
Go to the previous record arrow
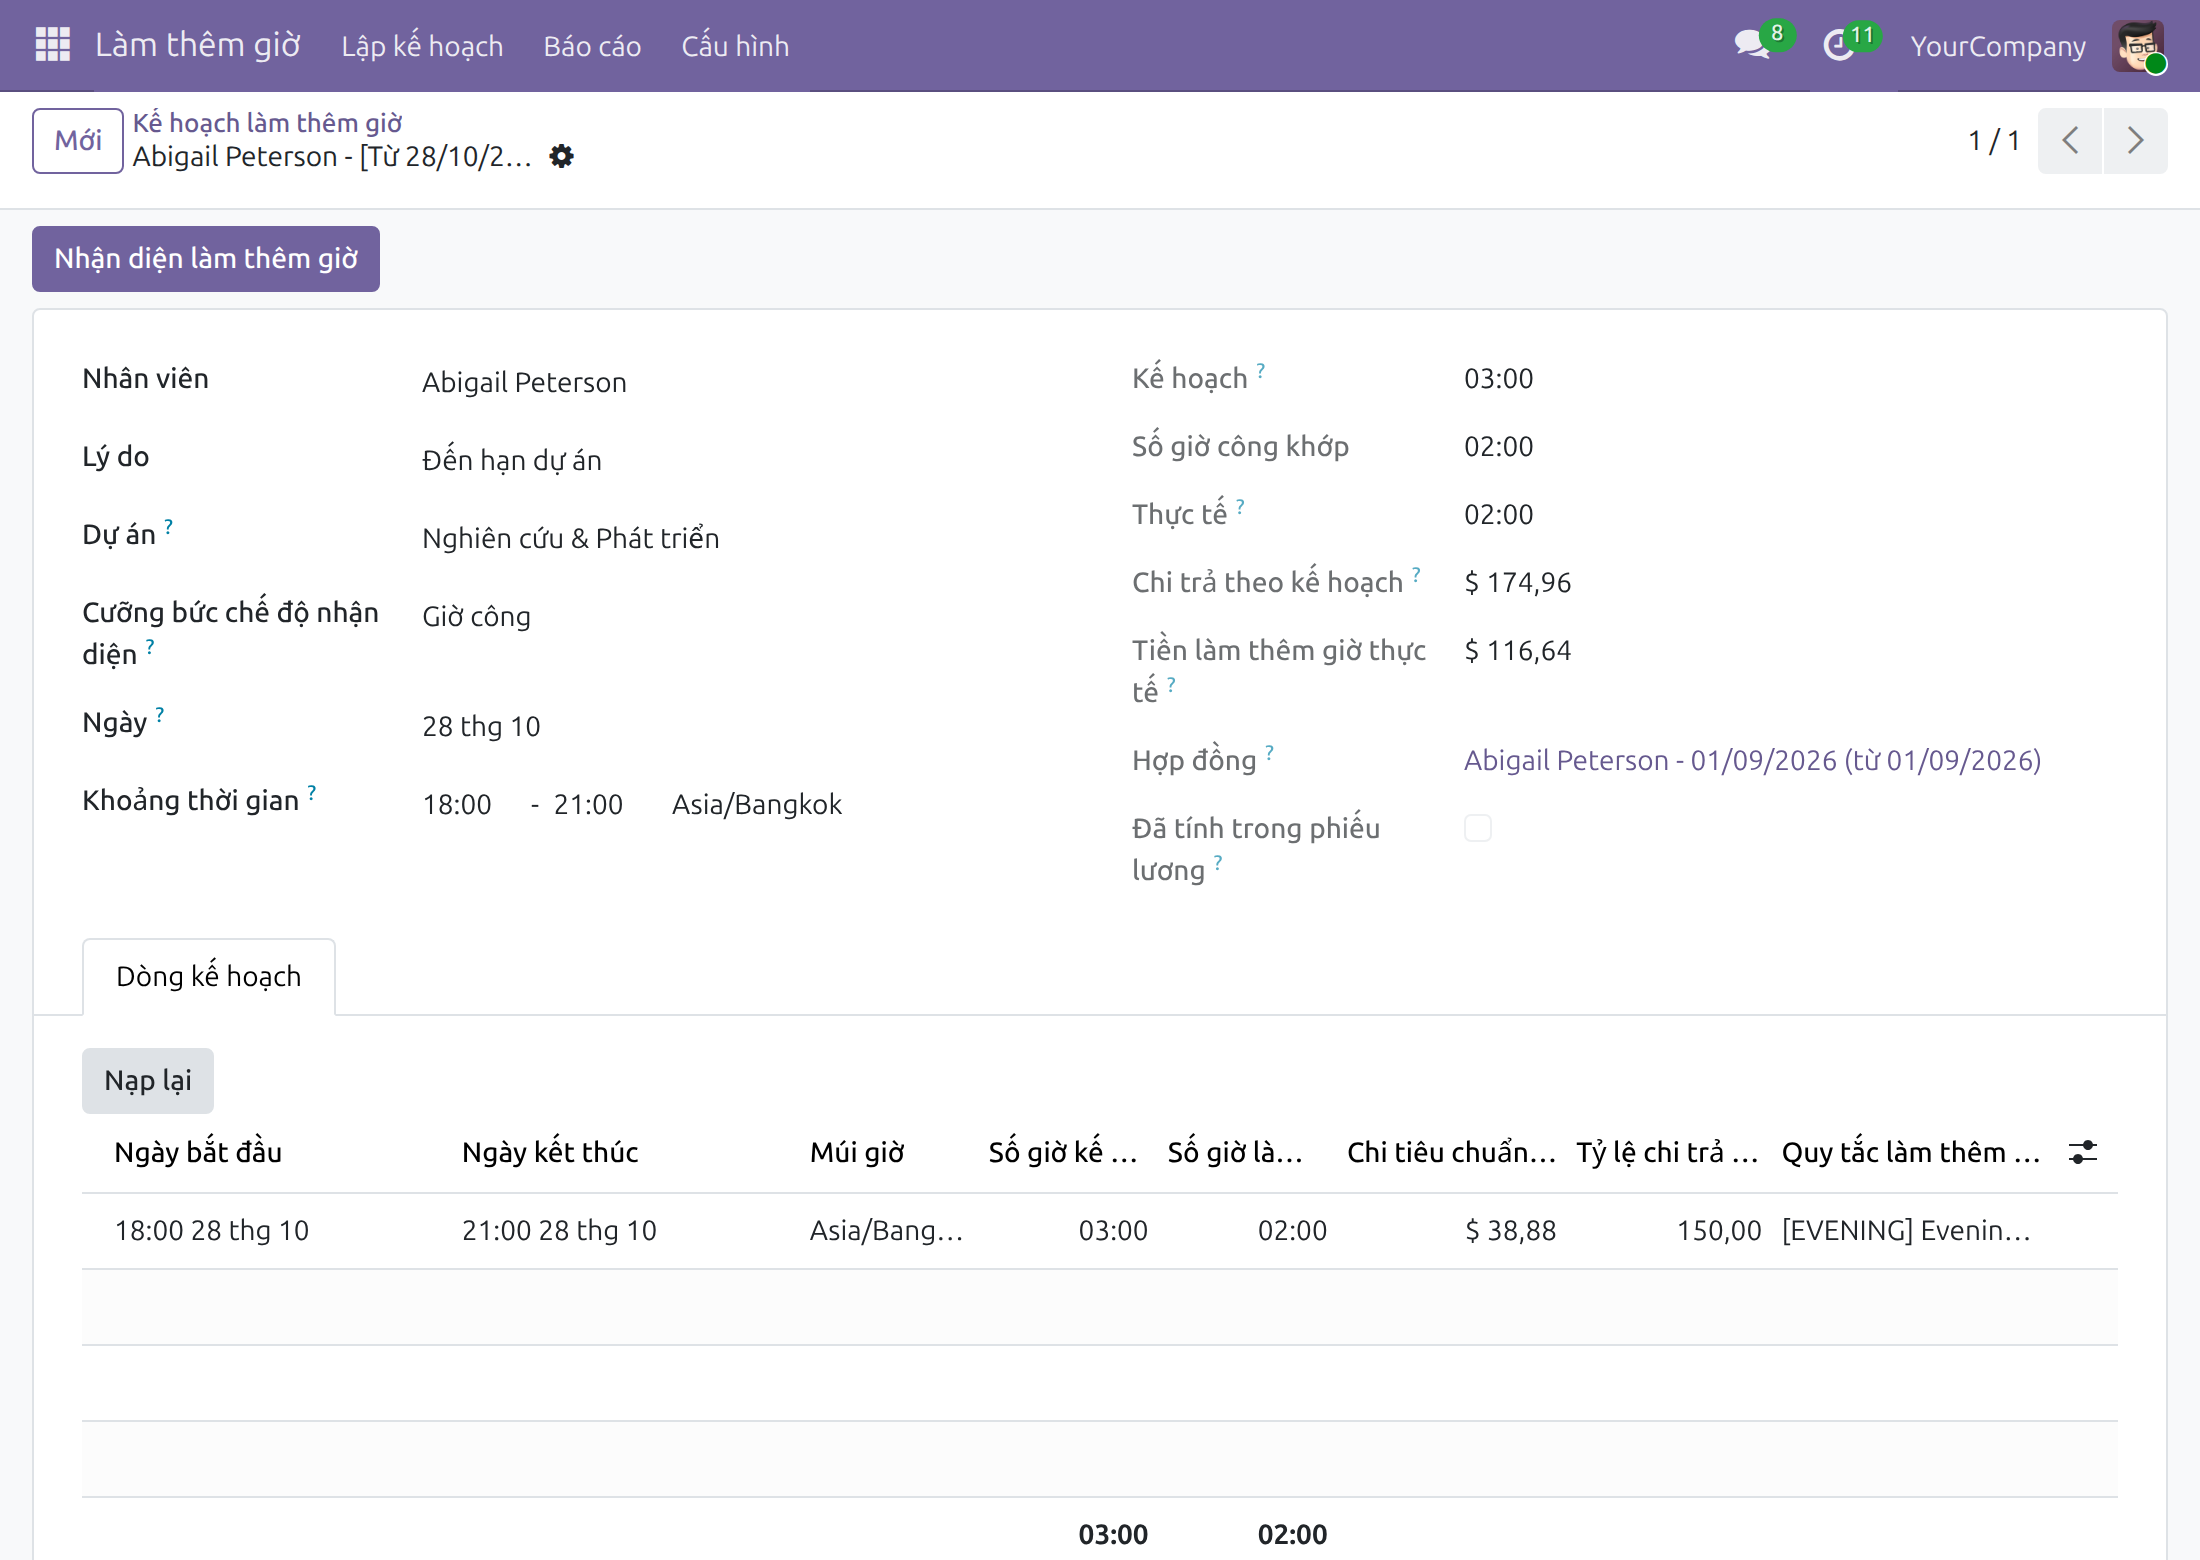tap(2070, 140)
